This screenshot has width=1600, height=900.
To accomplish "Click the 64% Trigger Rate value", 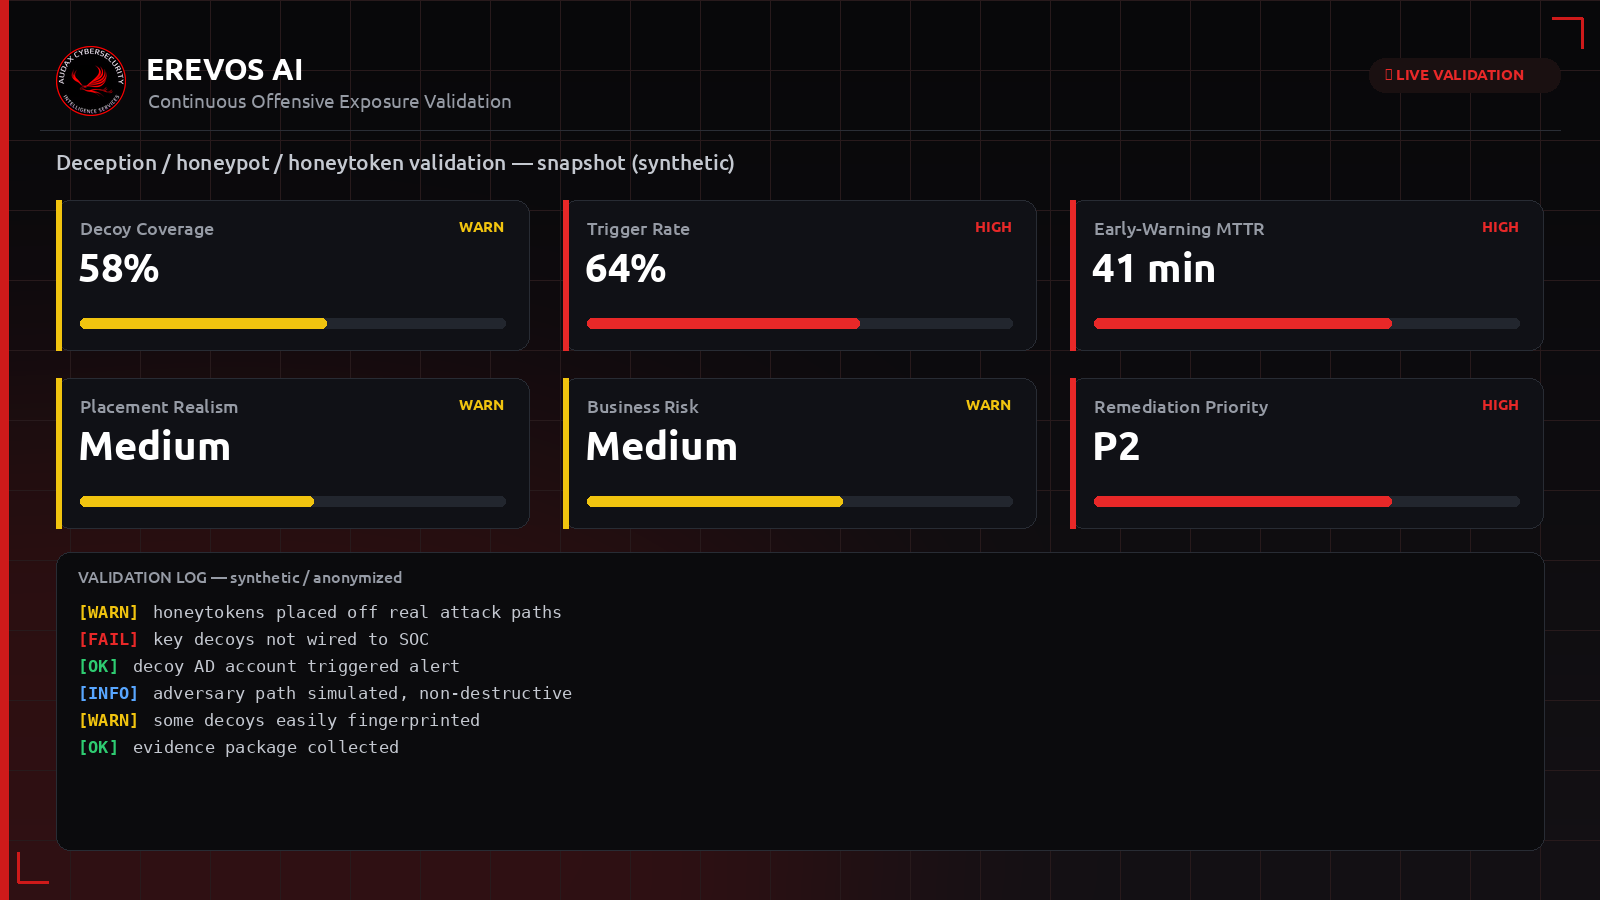I will pyautogui.click(x=626, y=269).
